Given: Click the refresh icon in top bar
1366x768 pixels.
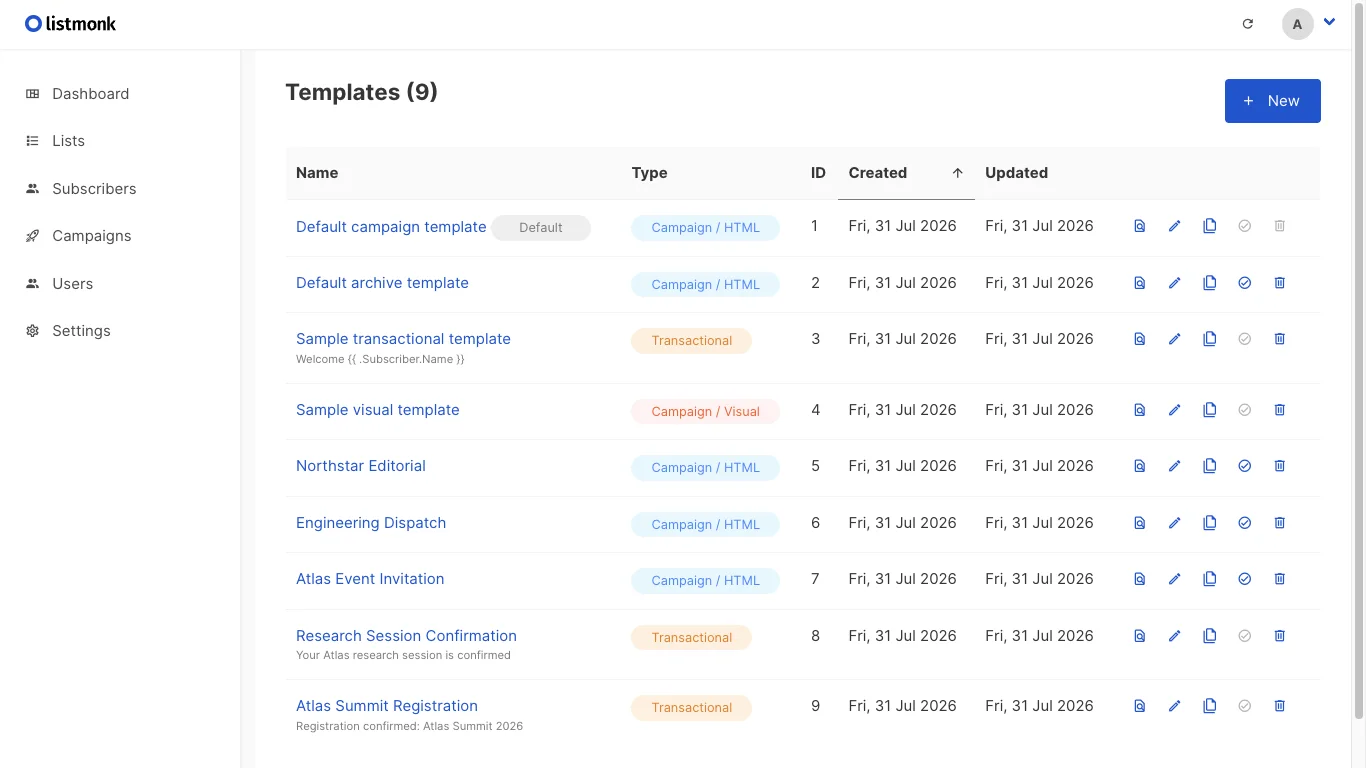Looking at the screenshot, I should pyautogui.click(x=1248, y=24).
